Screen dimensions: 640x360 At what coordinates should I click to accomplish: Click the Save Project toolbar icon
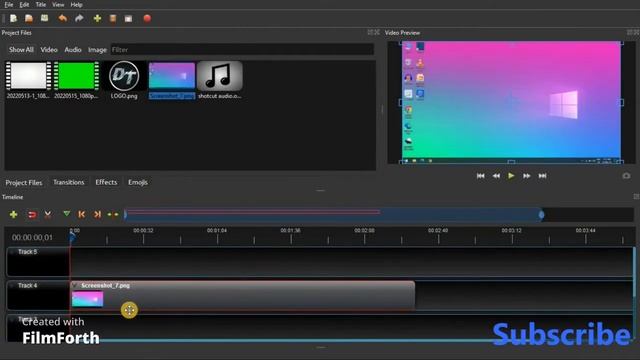pos(44,18)
